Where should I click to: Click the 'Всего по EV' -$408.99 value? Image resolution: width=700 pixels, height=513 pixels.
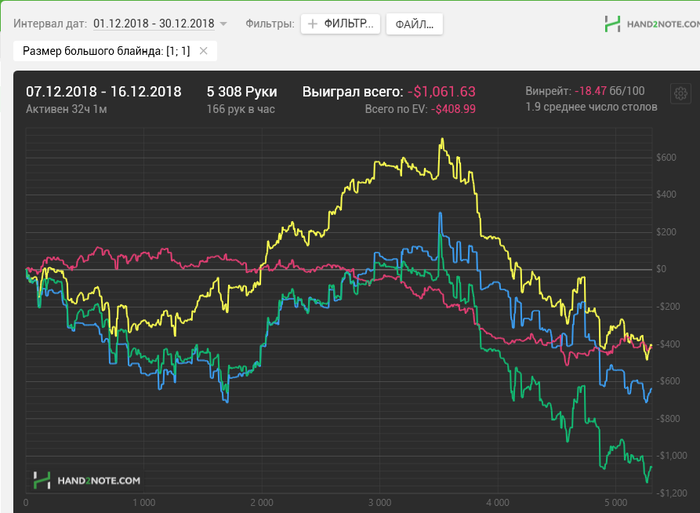tap(453, 109)
